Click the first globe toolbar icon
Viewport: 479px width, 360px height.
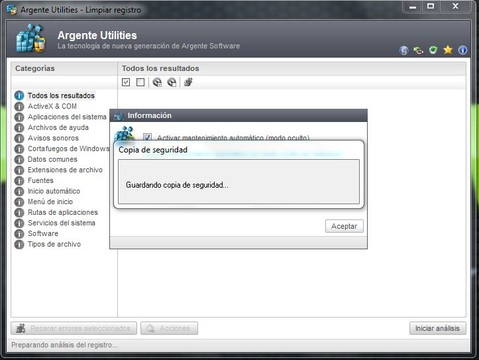click(157, 82)
